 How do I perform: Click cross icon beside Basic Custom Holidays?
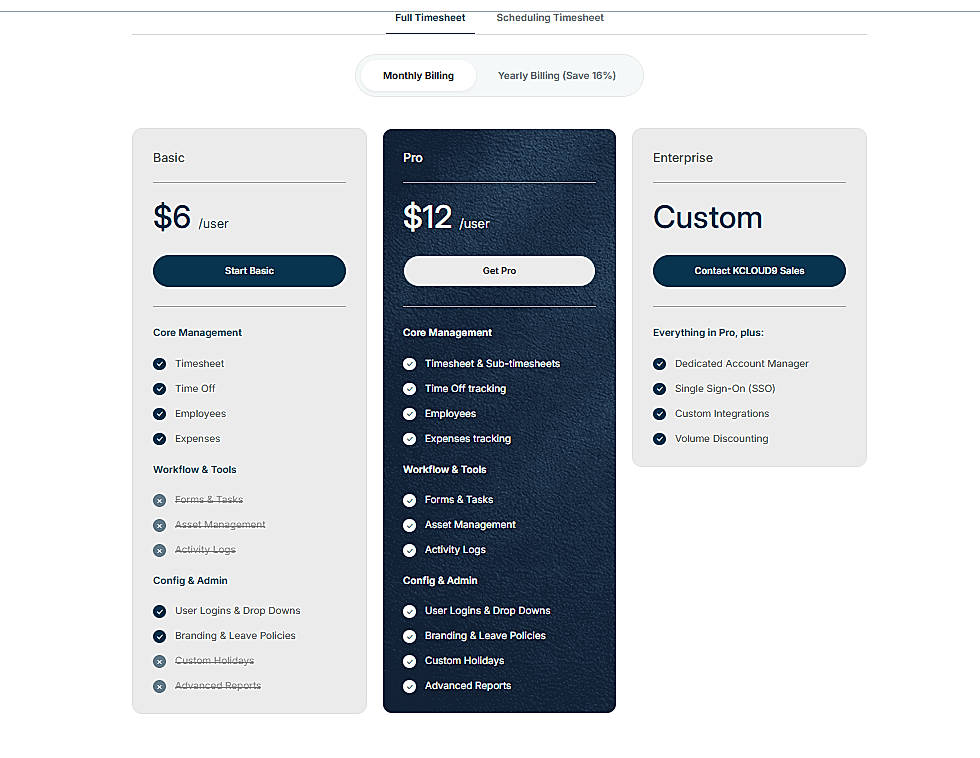tap(159, 661)
